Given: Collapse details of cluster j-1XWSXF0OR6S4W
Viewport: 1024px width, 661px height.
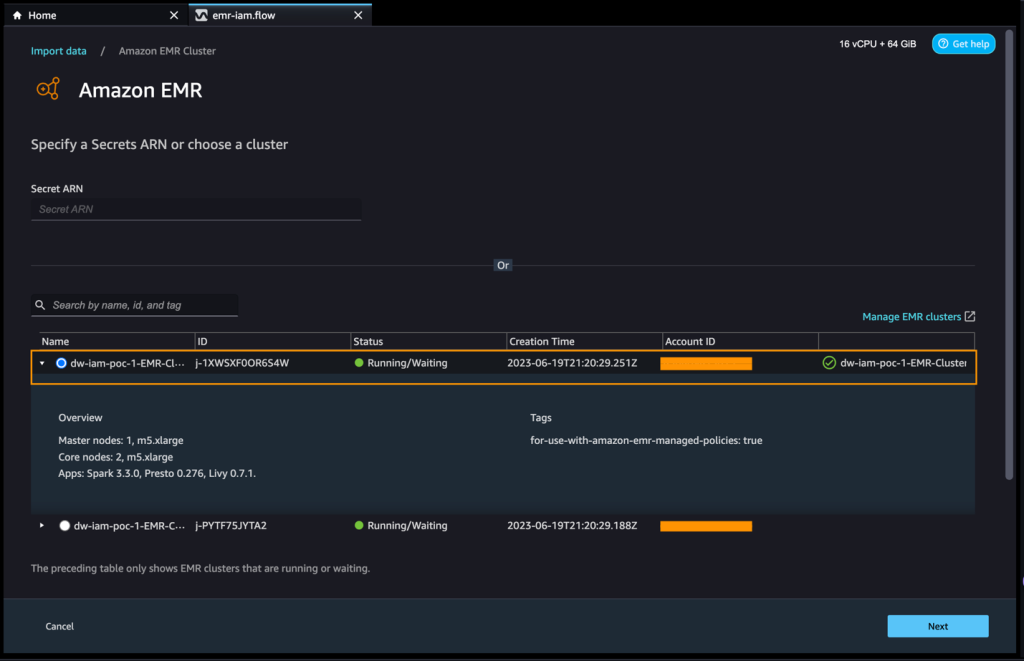Looking at the screenshot, I should click(42, 363).
